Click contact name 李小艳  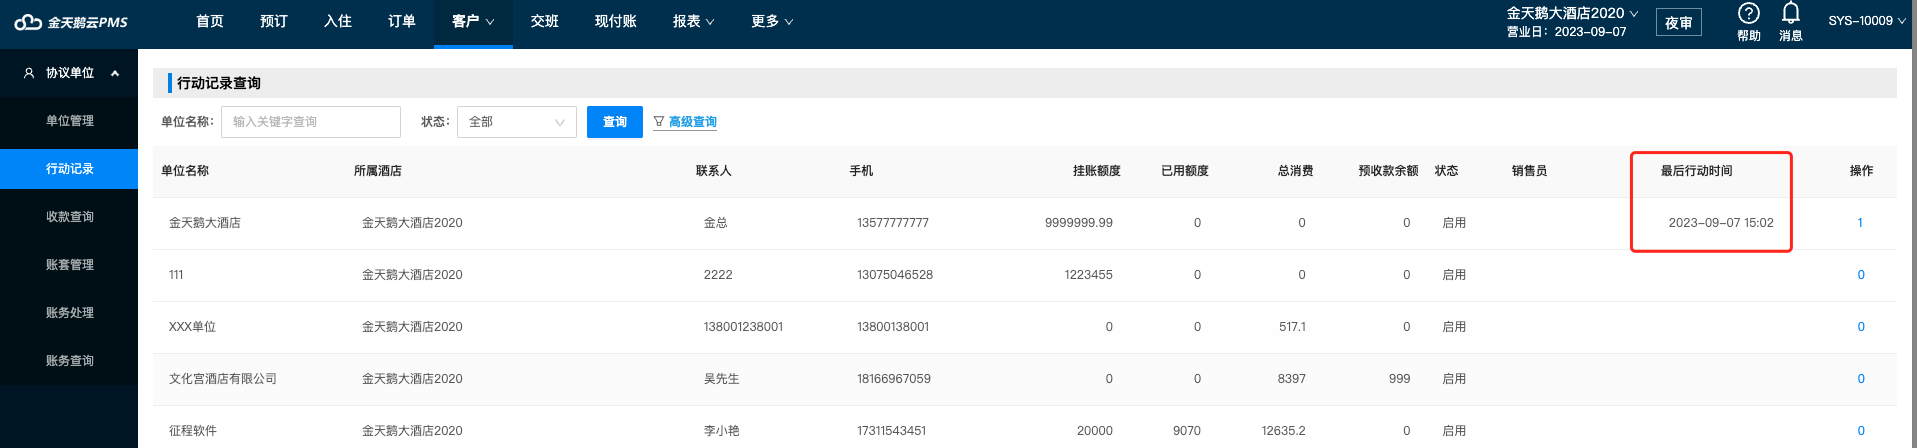click(722, 431)
